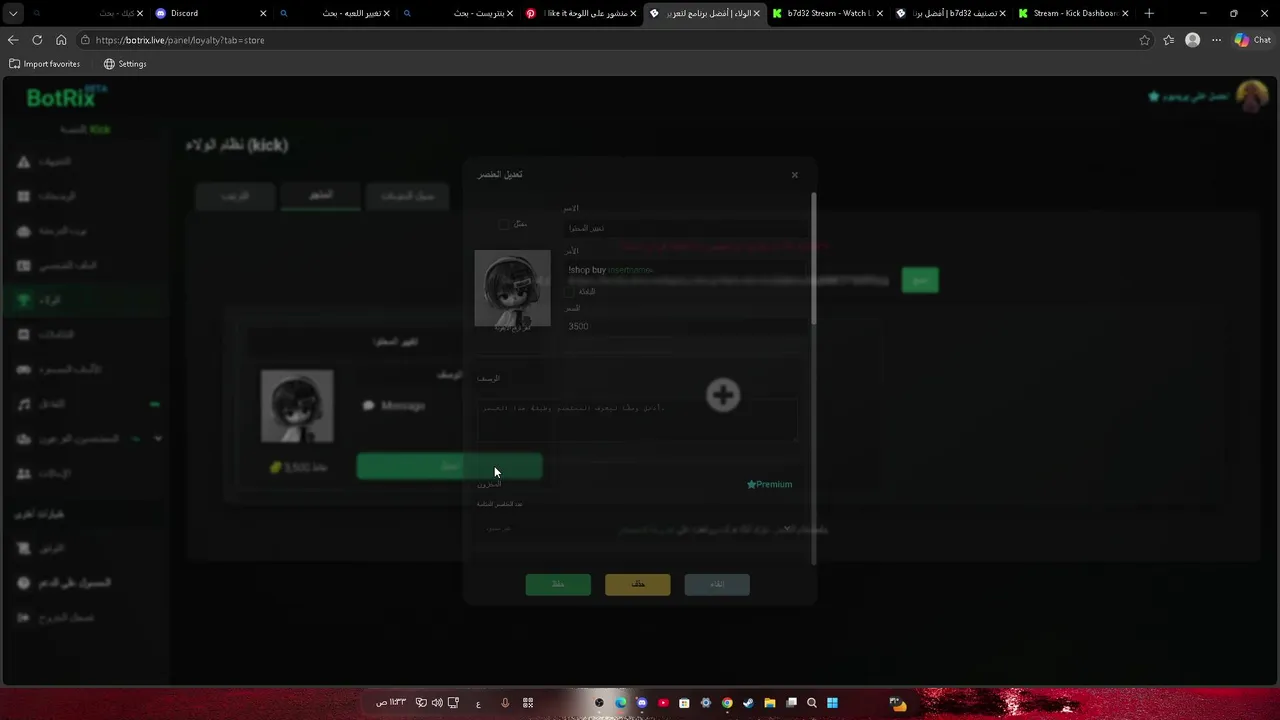
Task: Change the price field showing 3500
Action: [686, 326]
